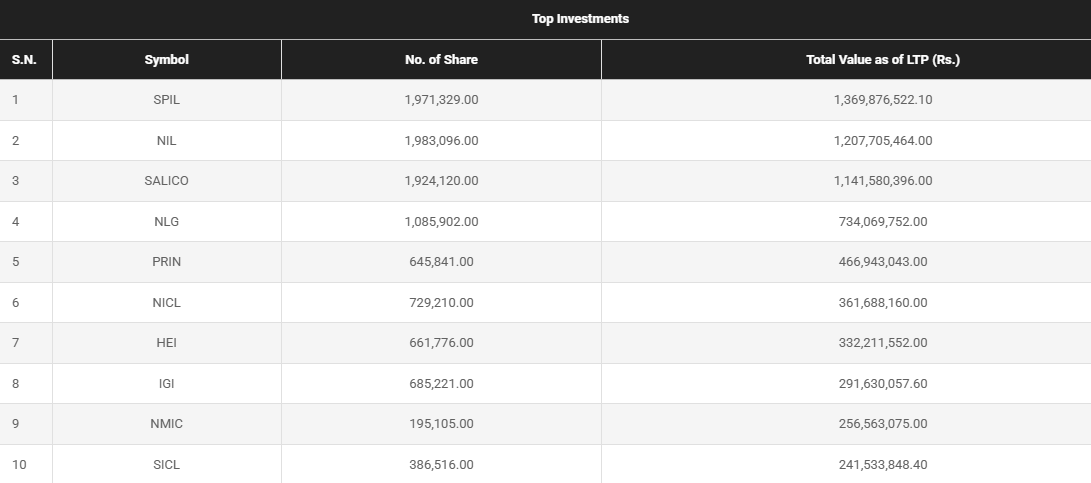The image size is (1091, 483).
Task: Select the NMIC symbol
Action: [166, 424]
